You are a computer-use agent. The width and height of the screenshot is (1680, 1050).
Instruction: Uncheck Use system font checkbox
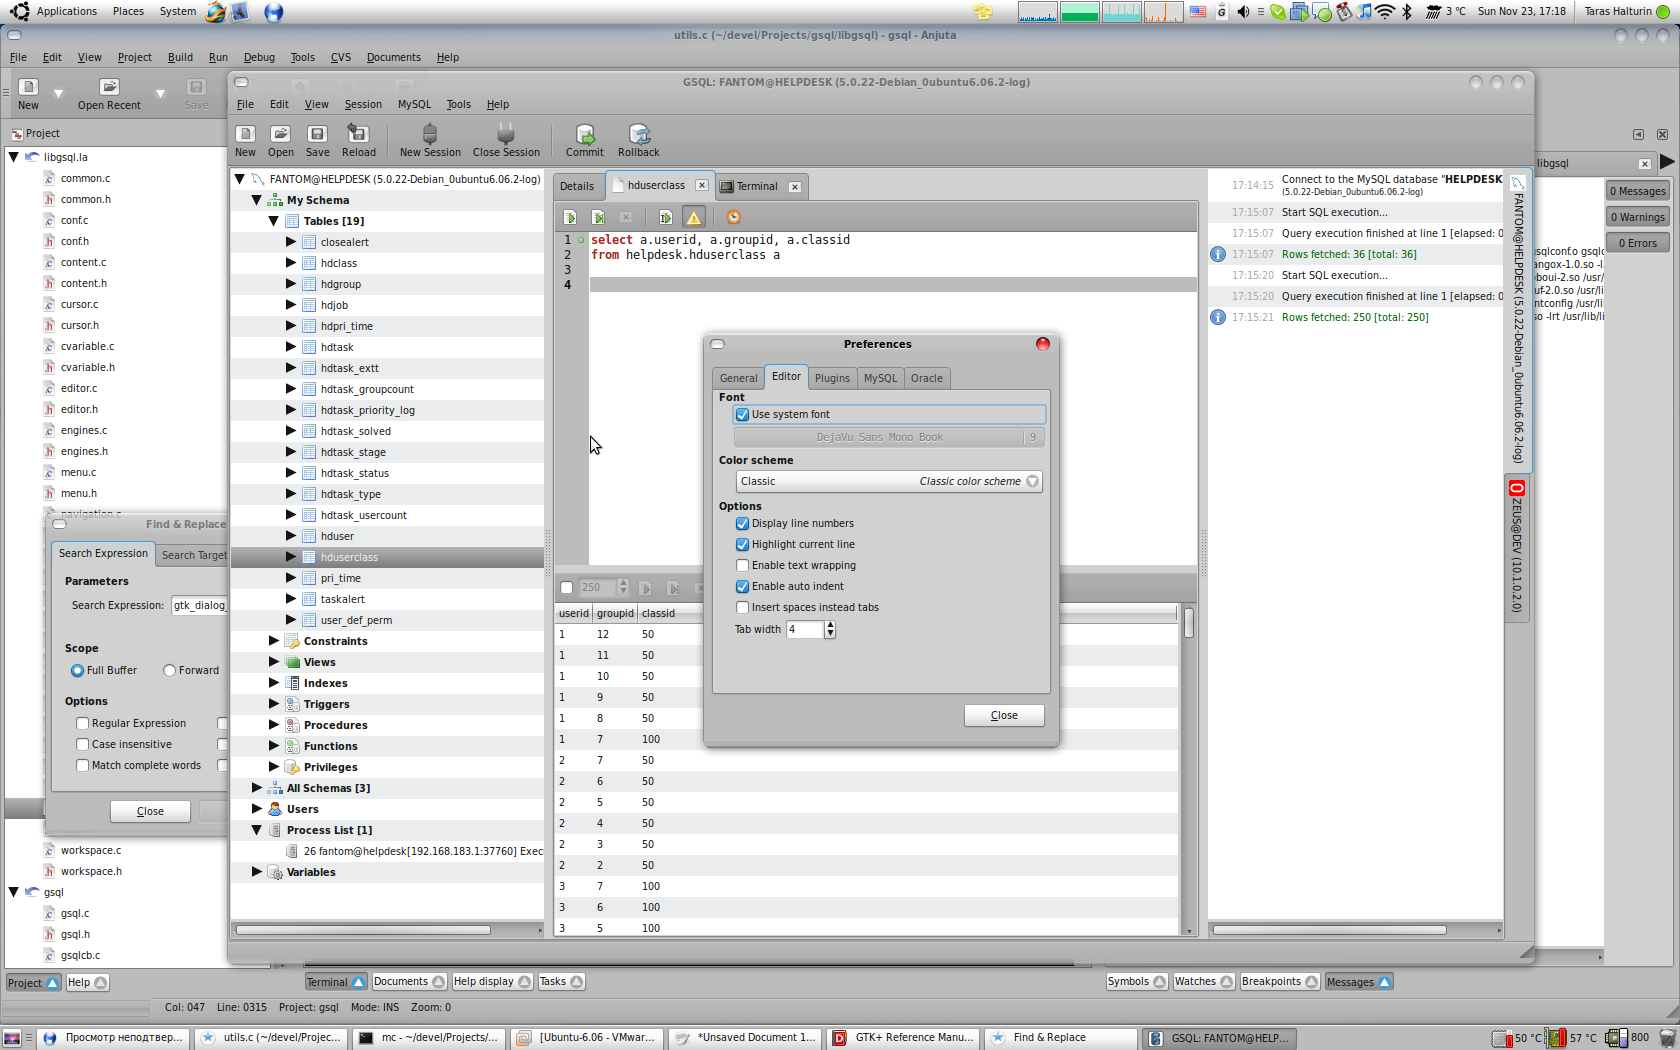tap(742, 414)
